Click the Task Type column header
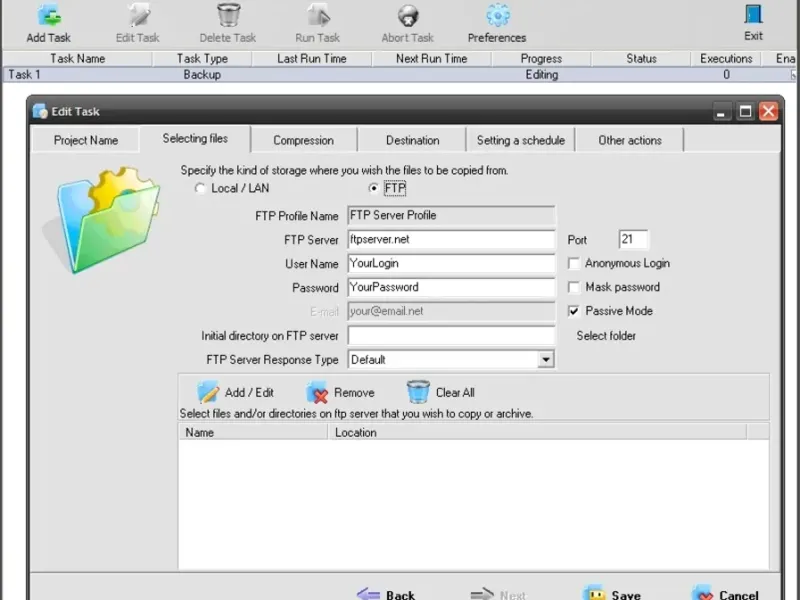The height and width of the screenshot is (600, 800). pyautogui.click(x=202, y=59)
